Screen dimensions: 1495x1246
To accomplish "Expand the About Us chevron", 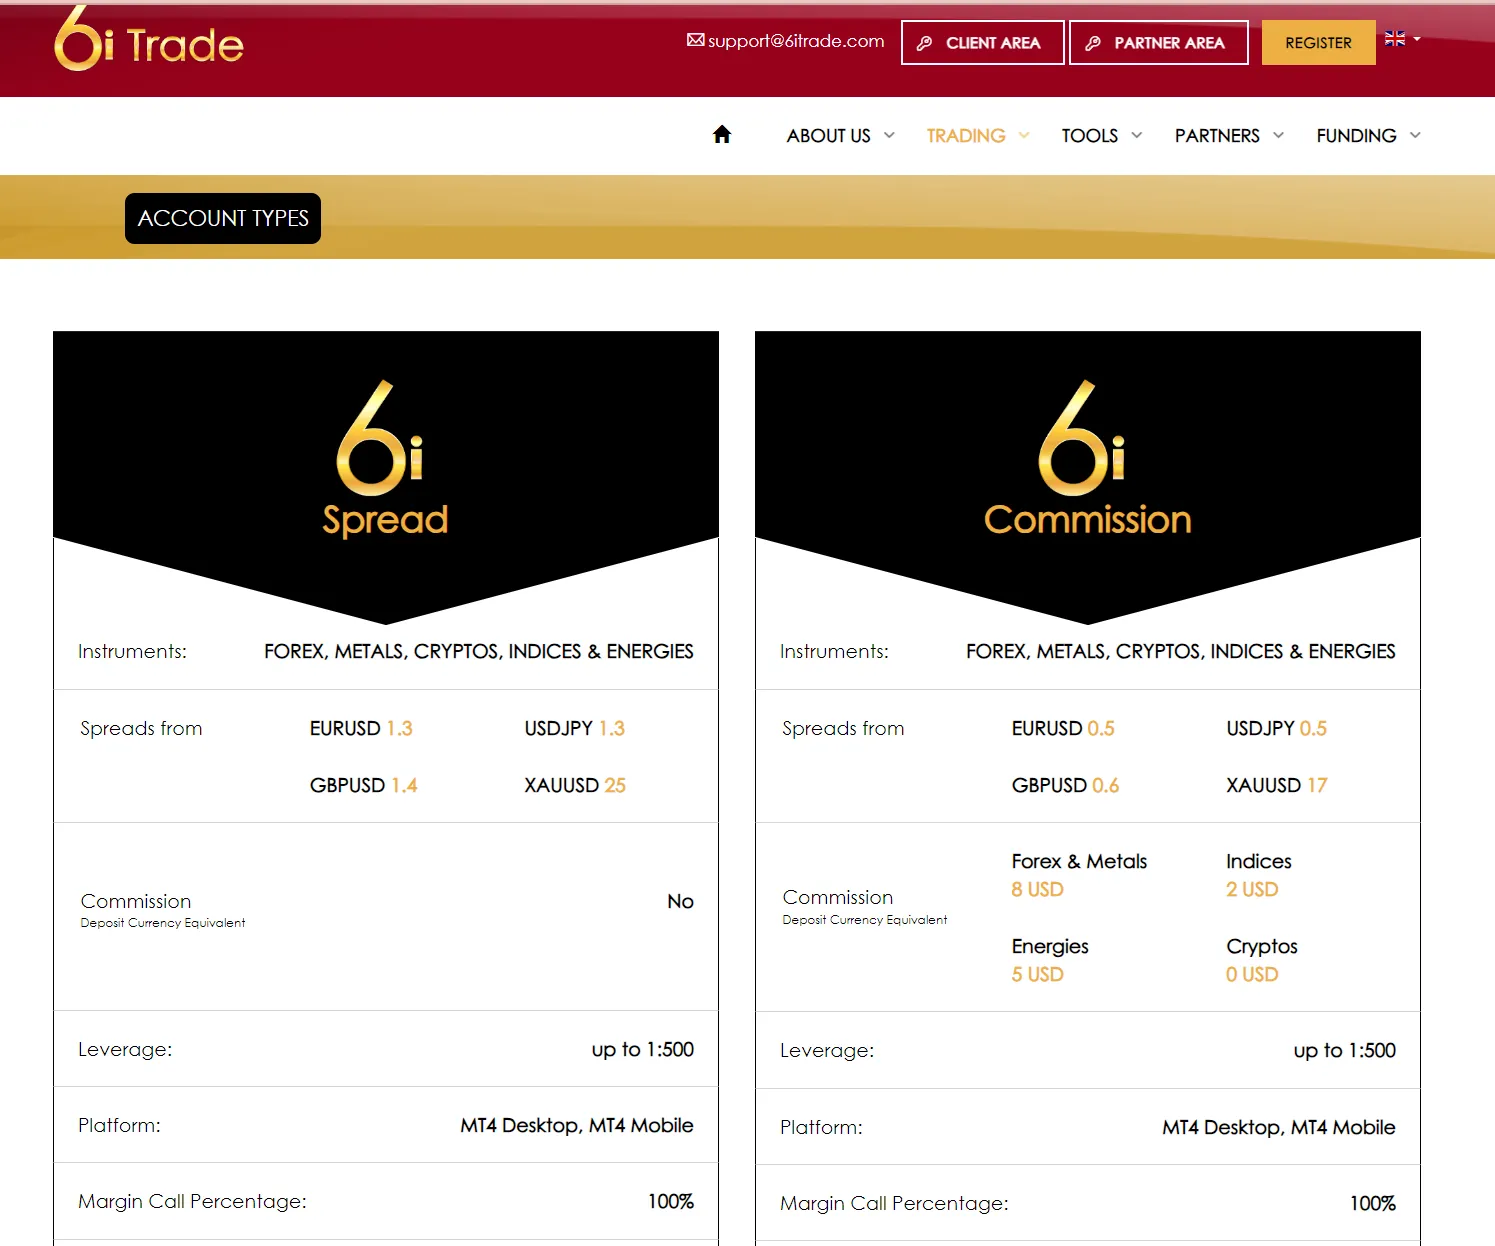I will (889, 135).
